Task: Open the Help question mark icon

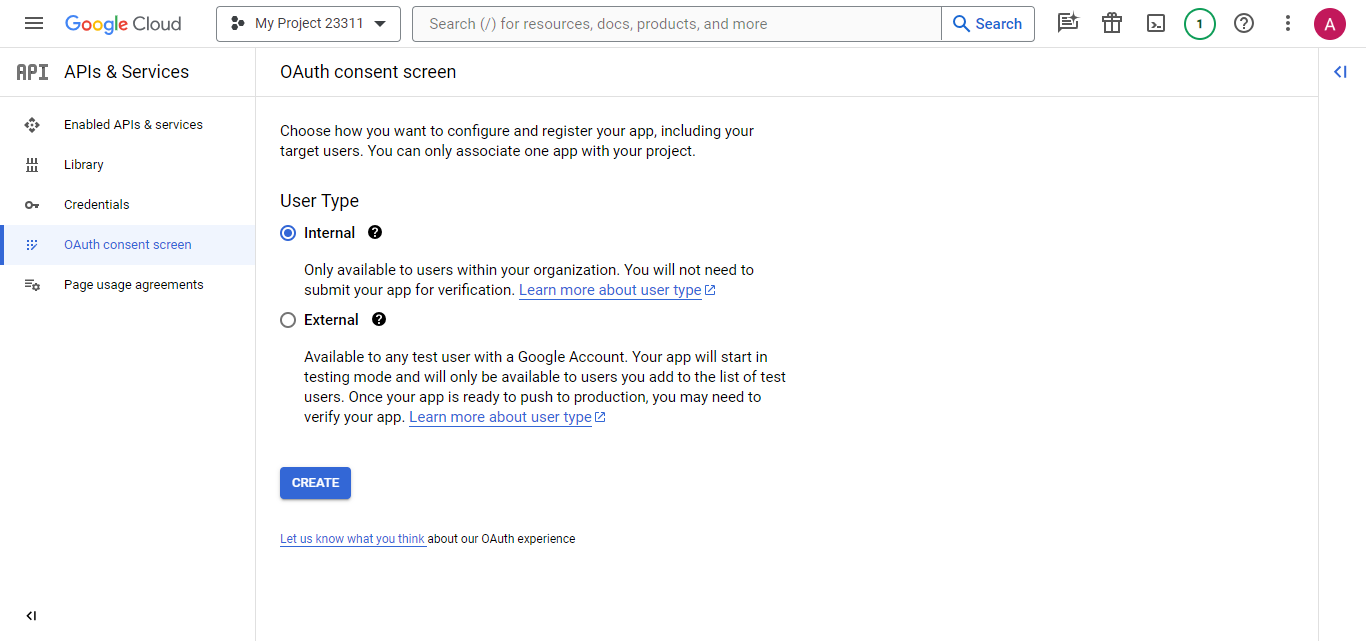Action: pos(1243,23)
